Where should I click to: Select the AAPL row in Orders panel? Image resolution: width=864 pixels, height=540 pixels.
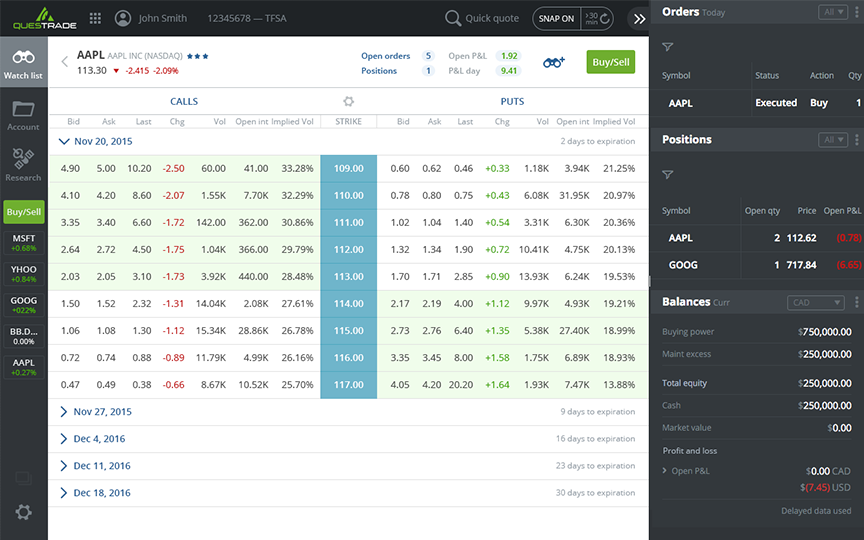757,103
